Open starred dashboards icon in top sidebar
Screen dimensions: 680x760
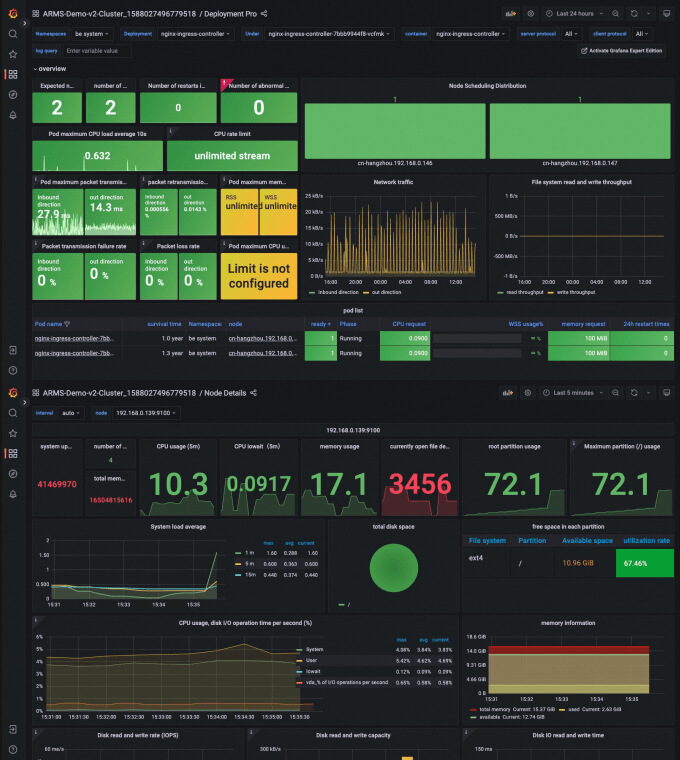pos(13,54)
